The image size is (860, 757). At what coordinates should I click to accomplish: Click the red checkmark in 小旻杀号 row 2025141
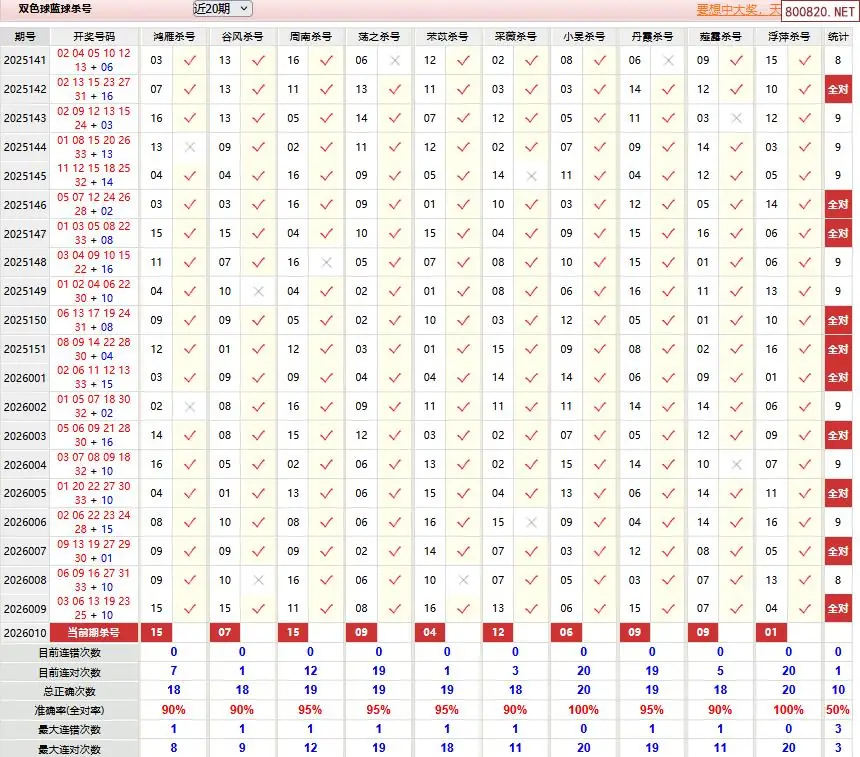600,61
